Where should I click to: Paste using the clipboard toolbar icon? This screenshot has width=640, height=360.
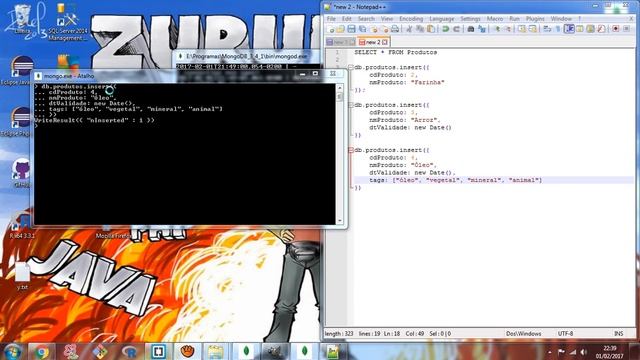click(x=431, y=29)
